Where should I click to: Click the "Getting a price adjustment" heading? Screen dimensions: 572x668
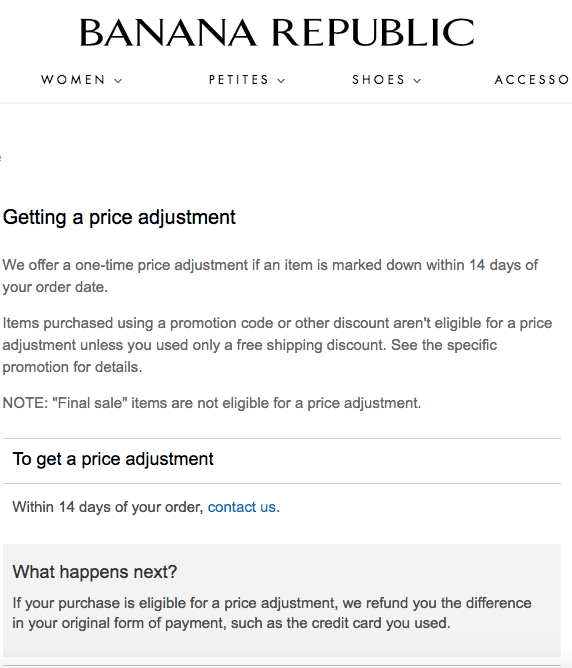(x=119, y=217)
